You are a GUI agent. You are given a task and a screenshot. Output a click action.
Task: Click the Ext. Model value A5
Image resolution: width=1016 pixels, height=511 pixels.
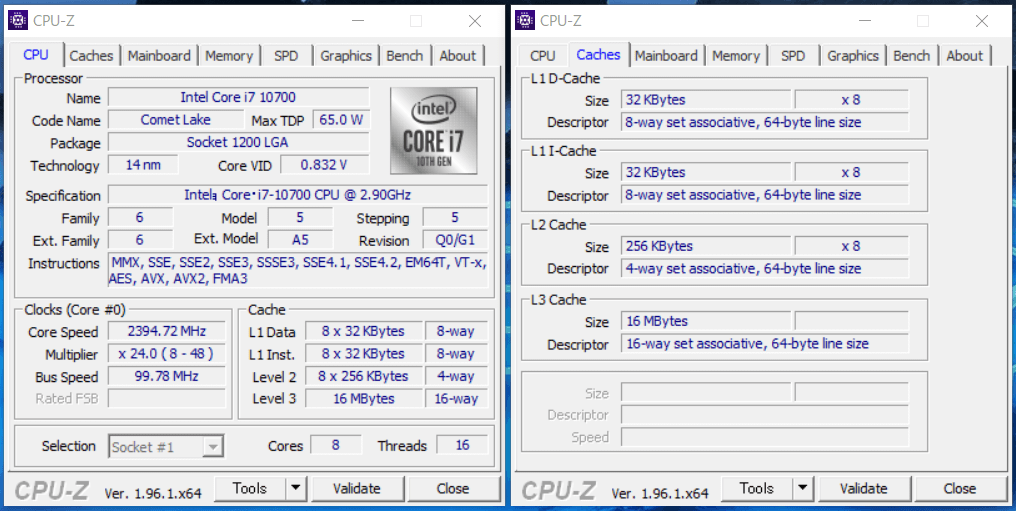click(300, 240)
